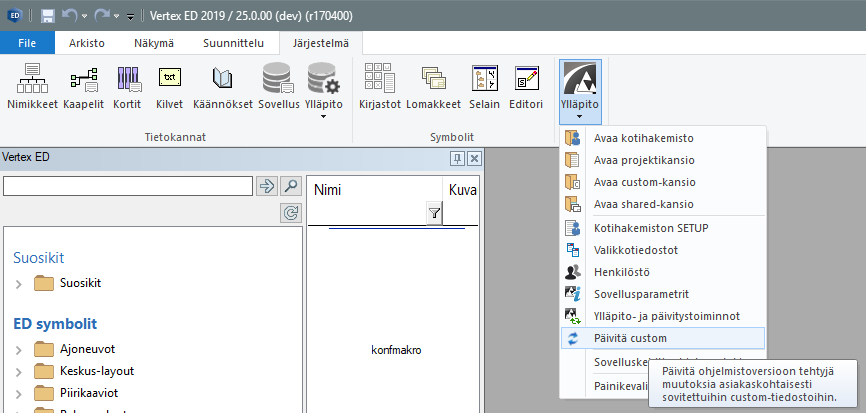866x413 pixels.
Task: Launch the Selain browser tool
Action: [x=485, y=86]
